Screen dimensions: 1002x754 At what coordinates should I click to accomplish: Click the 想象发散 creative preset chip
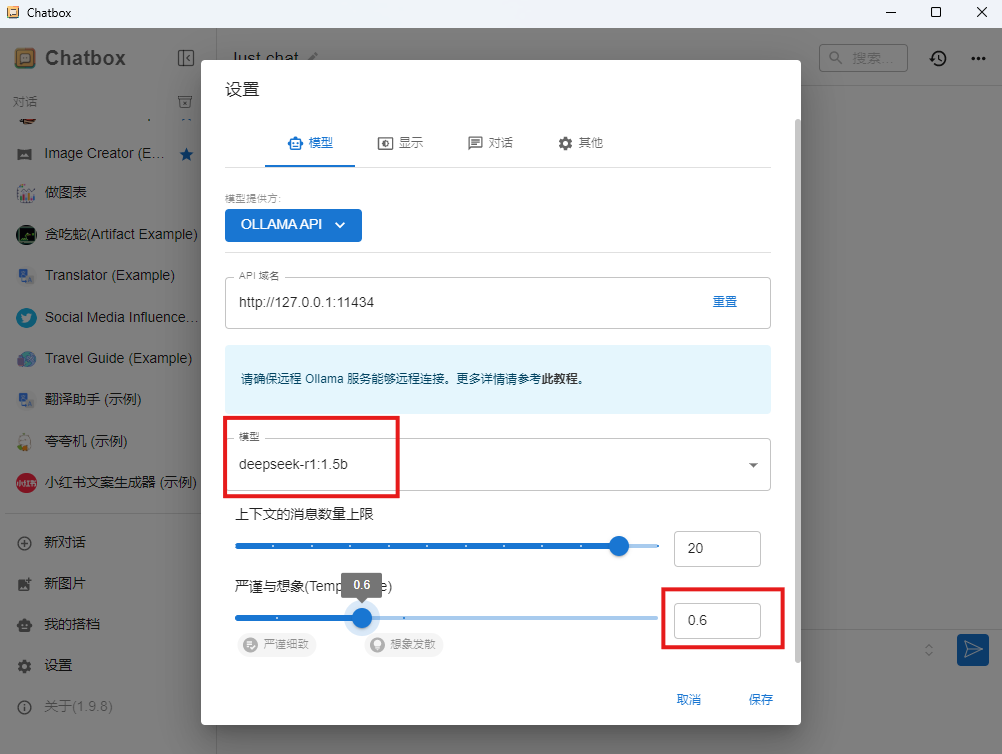tap(404, 644)
